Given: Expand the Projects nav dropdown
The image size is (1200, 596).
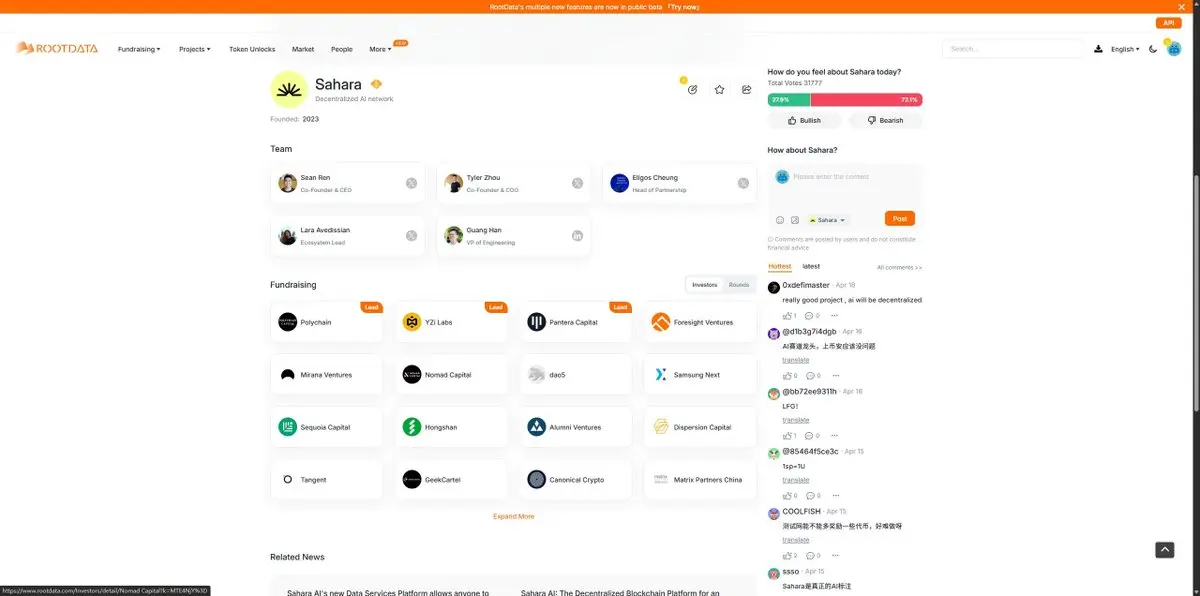Looking at the screenshot, I should (195, 49).
